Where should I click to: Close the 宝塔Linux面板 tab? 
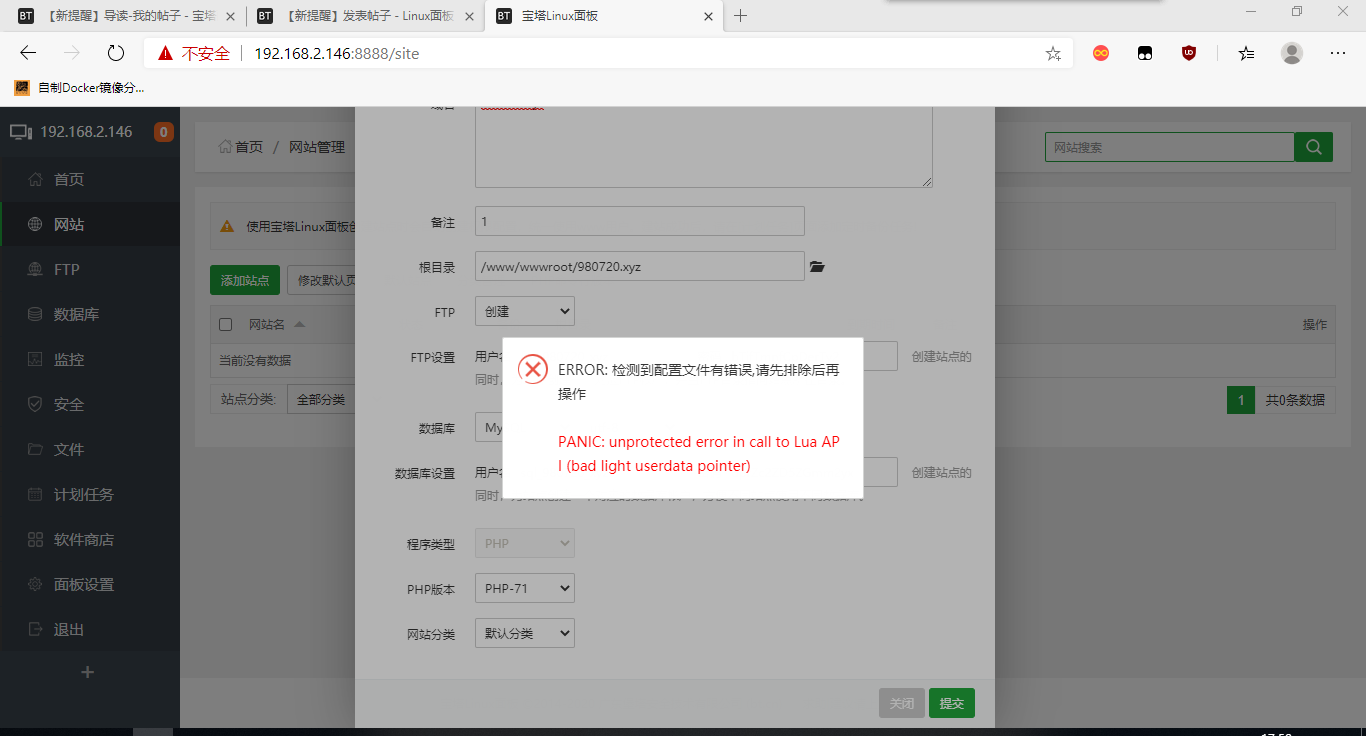coord(708,16)
